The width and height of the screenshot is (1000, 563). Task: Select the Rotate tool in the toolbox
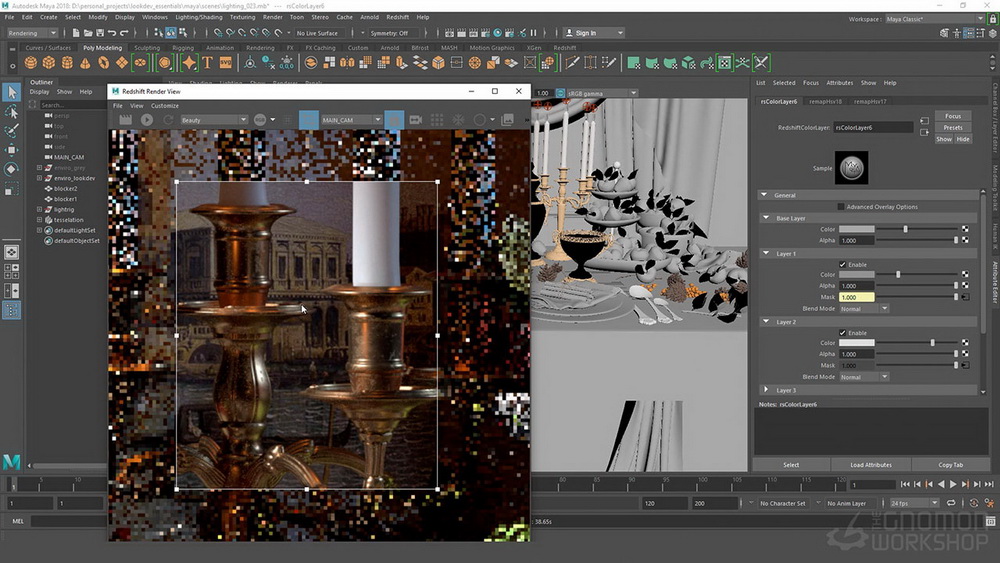click(x=11, y=170)
